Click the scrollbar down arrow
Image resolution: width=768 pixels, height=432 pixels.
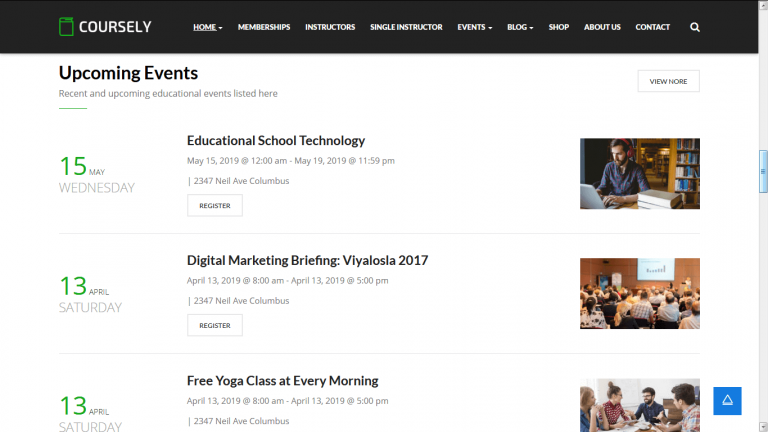tap(763, 427)
